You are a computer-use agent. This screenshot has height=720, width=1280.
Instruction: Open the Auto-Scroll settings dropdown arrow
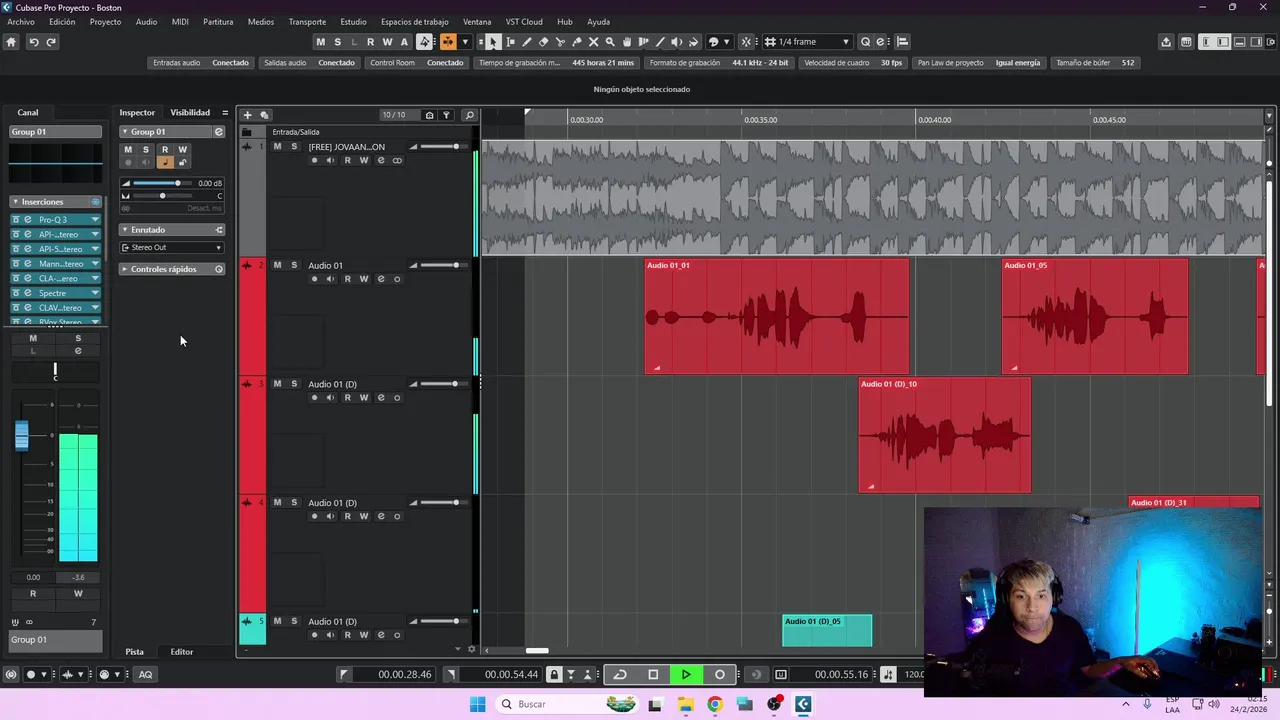pos(465,42)
